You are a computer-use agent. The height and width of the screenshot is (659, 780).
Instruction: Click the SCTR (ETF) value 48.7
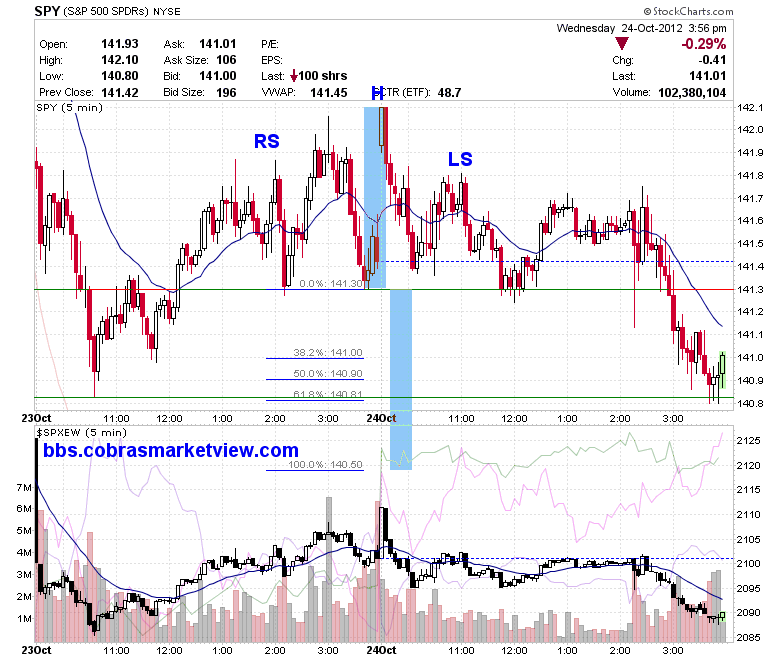tap(450, 93)
